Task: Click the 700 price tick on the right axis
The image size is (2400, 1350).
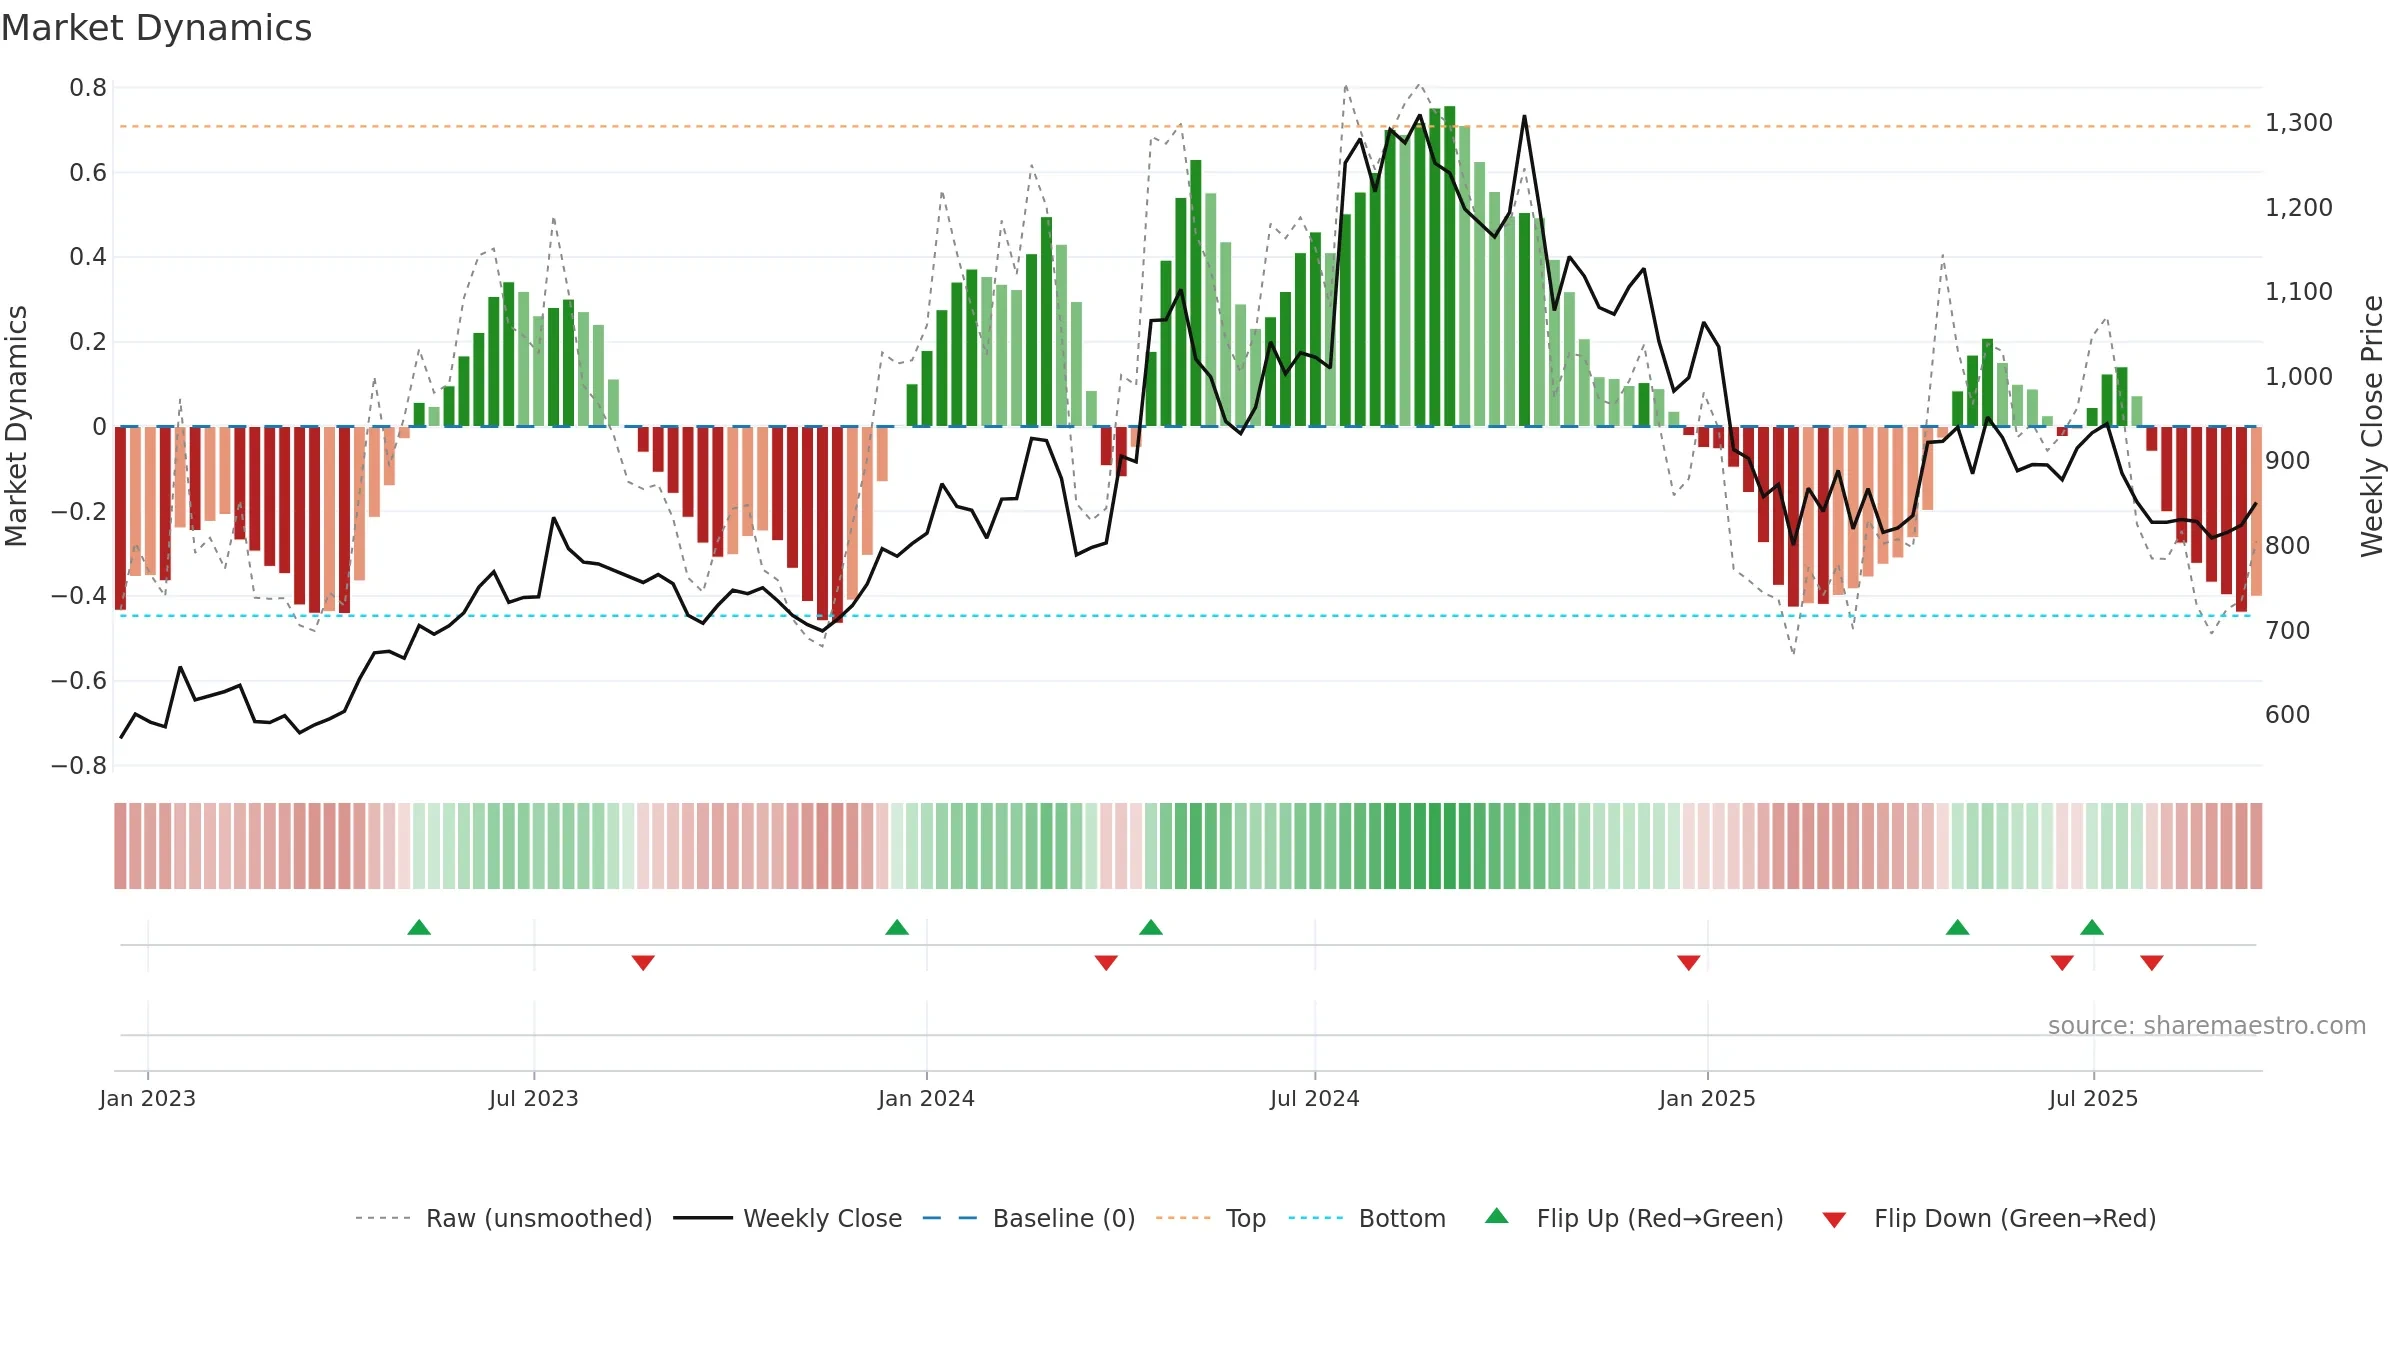Action: [x=2288, y=631]
